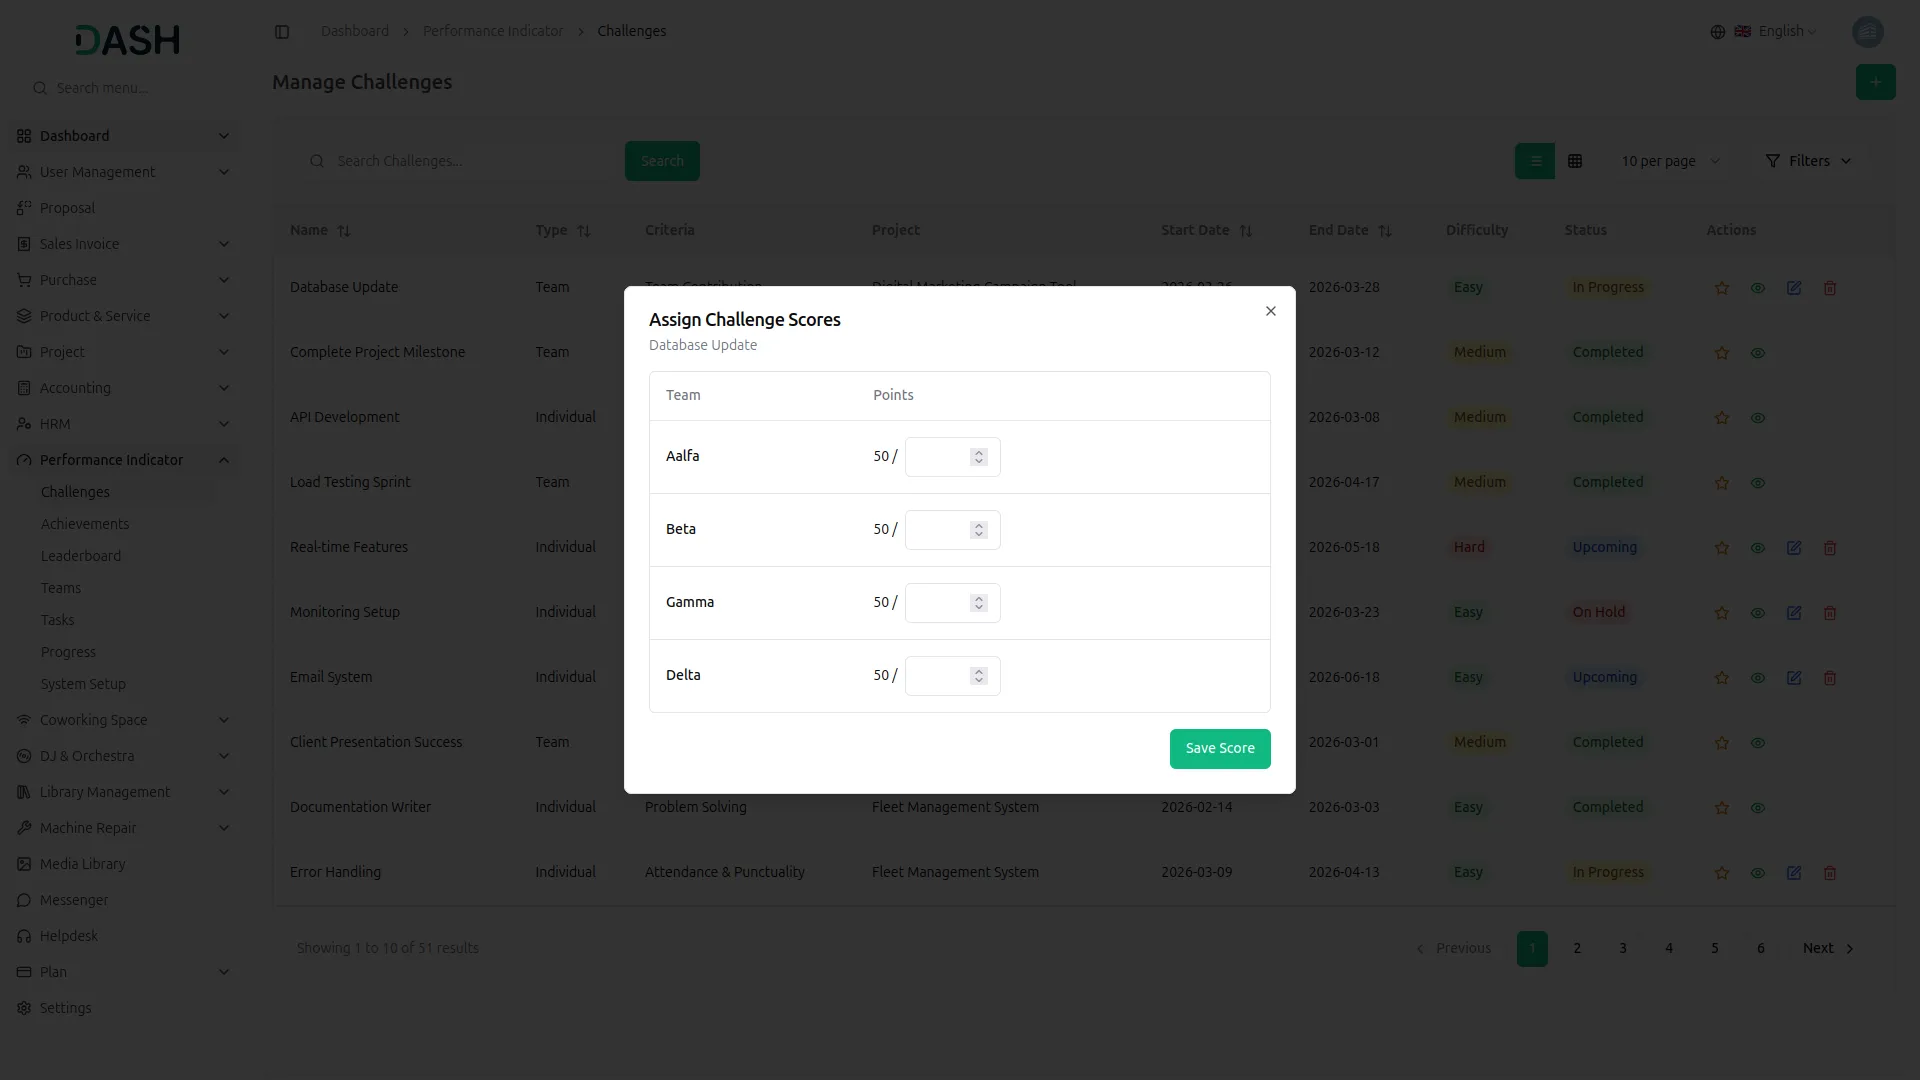Click the sidebar collapse icon

(x=282, y=32)
